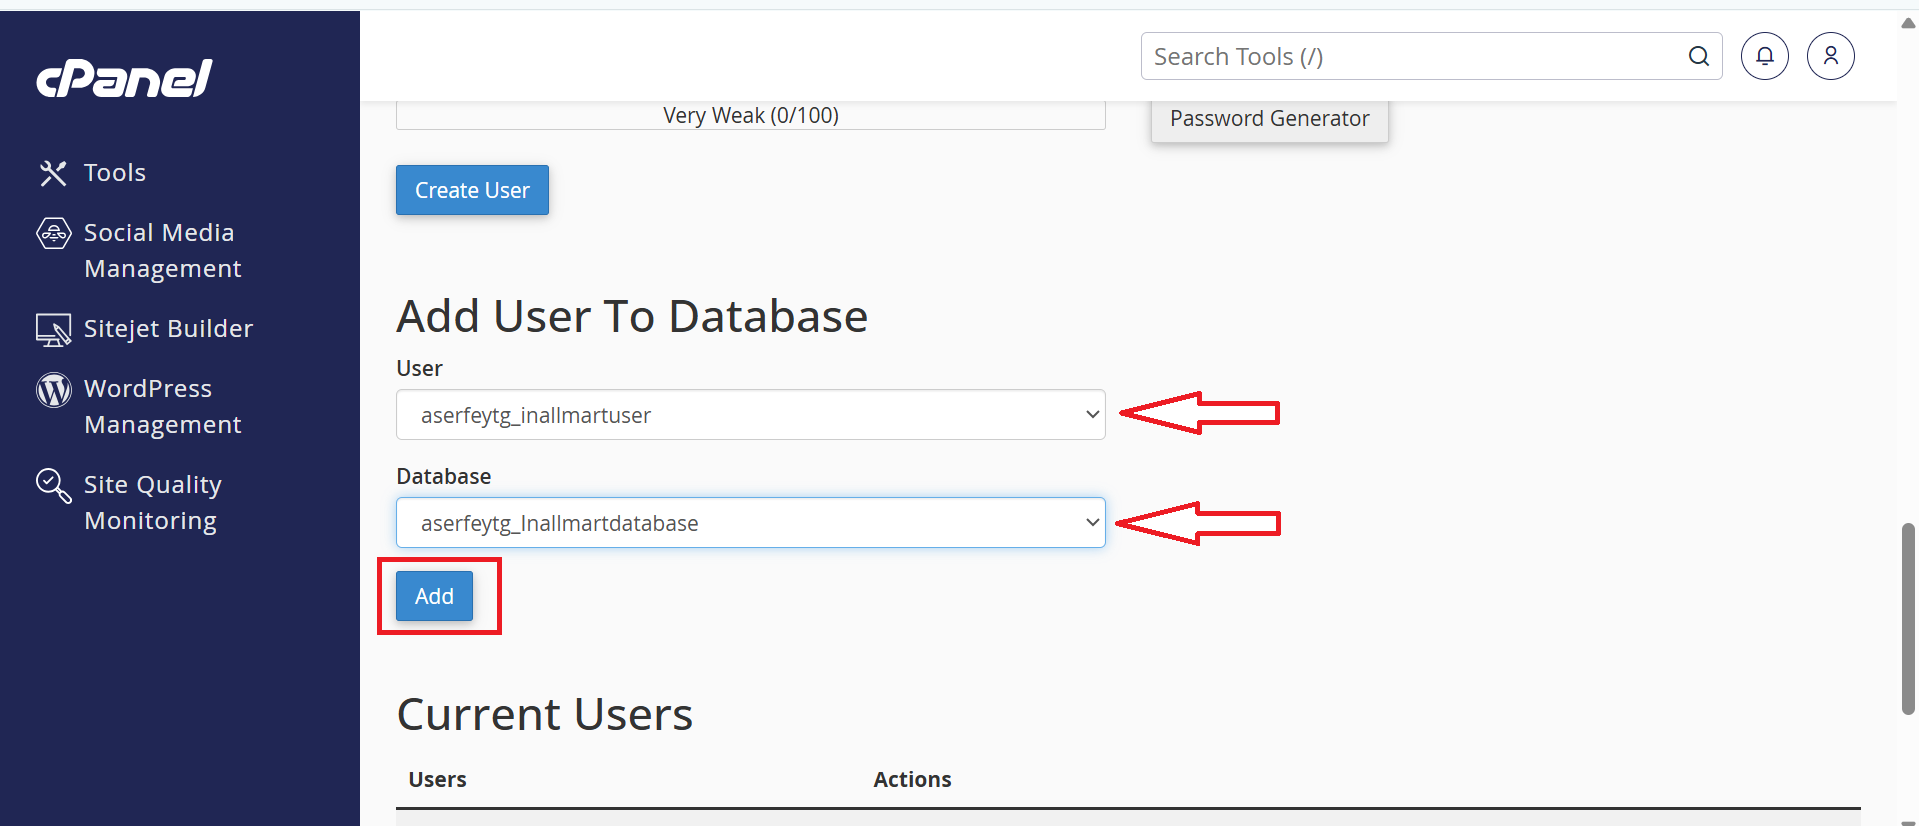Click the Create User button
Viewport: 1919px width, 826px height.
pyautogui.click(x=472, y=190)
